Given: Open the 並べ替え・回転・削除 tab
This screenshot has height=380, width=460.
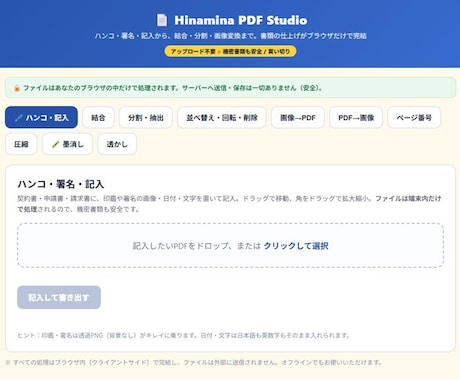Looking at the screenshot, I should click(222, 117).
